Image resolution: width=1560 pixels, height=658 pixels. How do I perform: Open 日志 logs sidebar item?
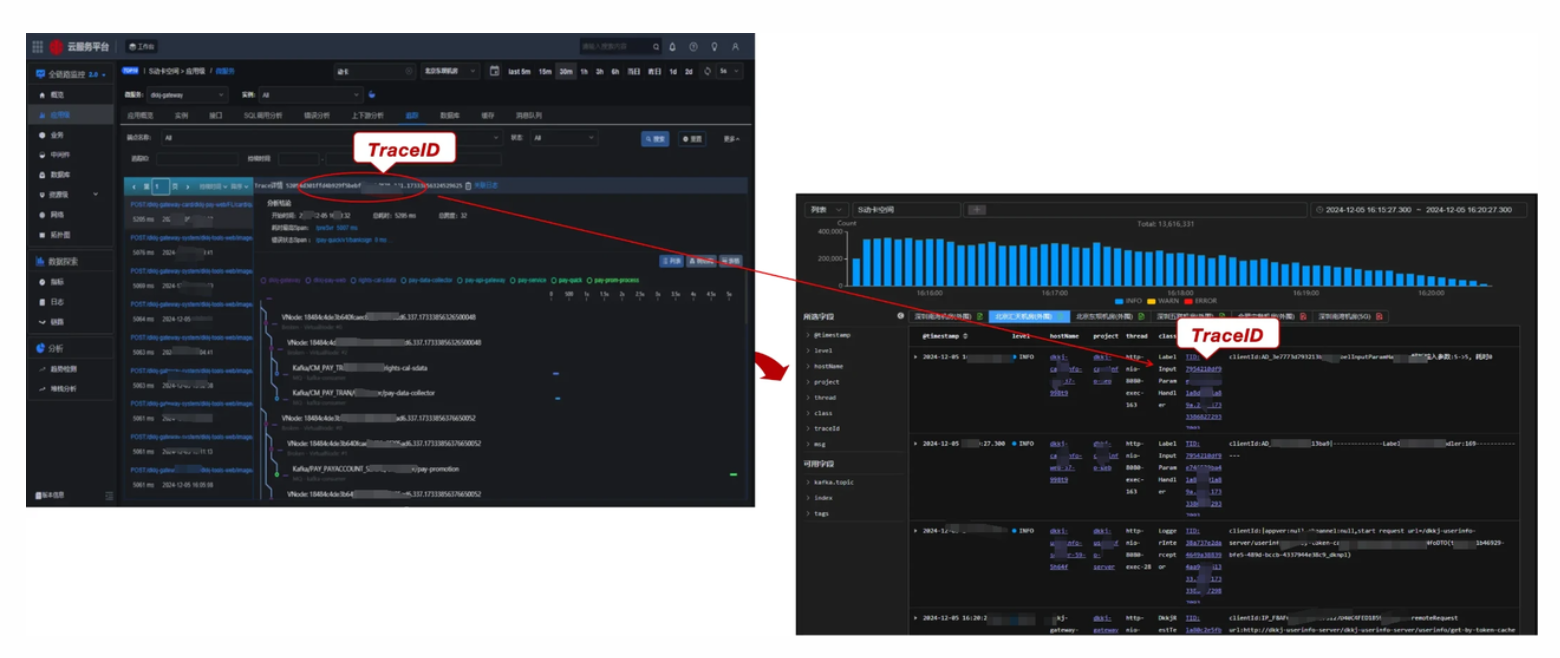(57, 303)
